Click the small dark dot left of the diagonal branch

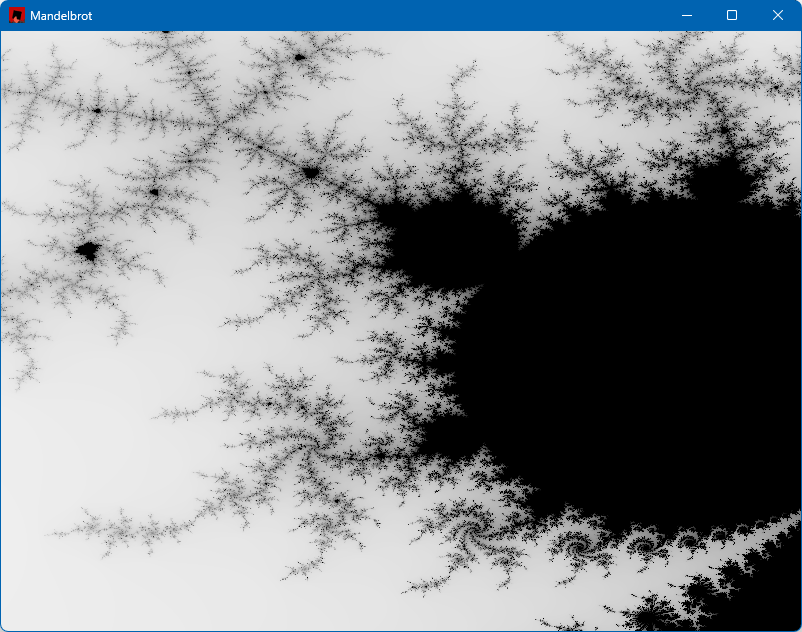[x=154, y=192]
